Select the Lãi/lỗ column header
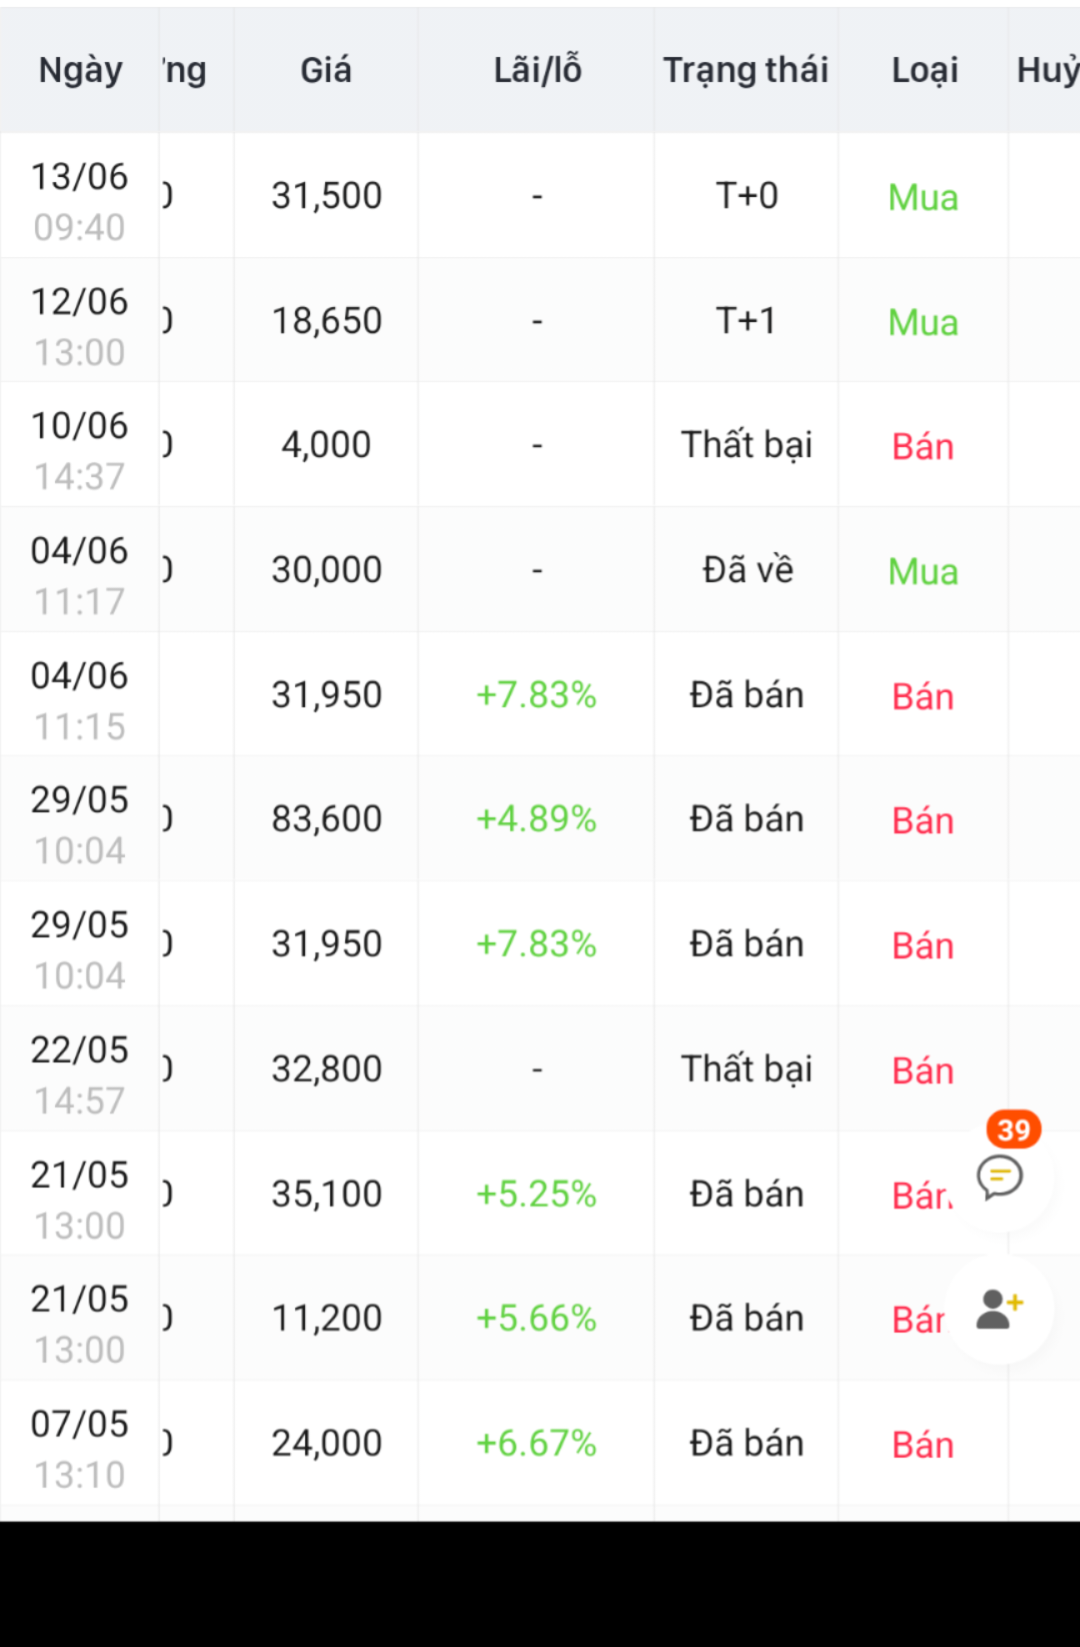This screenshot has height=1647, width=1080. [537, 70]
